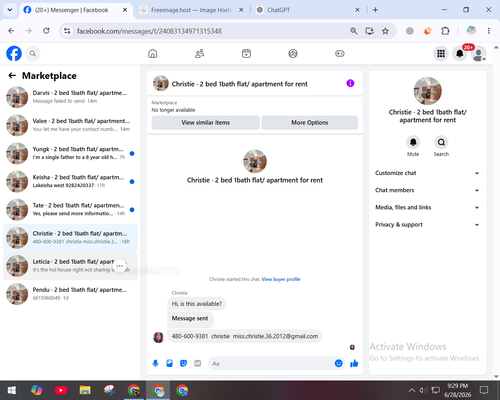This screenshot has height=400, width=500.
Task: Attach a file with the photo icon
Action: pos(169,363)
